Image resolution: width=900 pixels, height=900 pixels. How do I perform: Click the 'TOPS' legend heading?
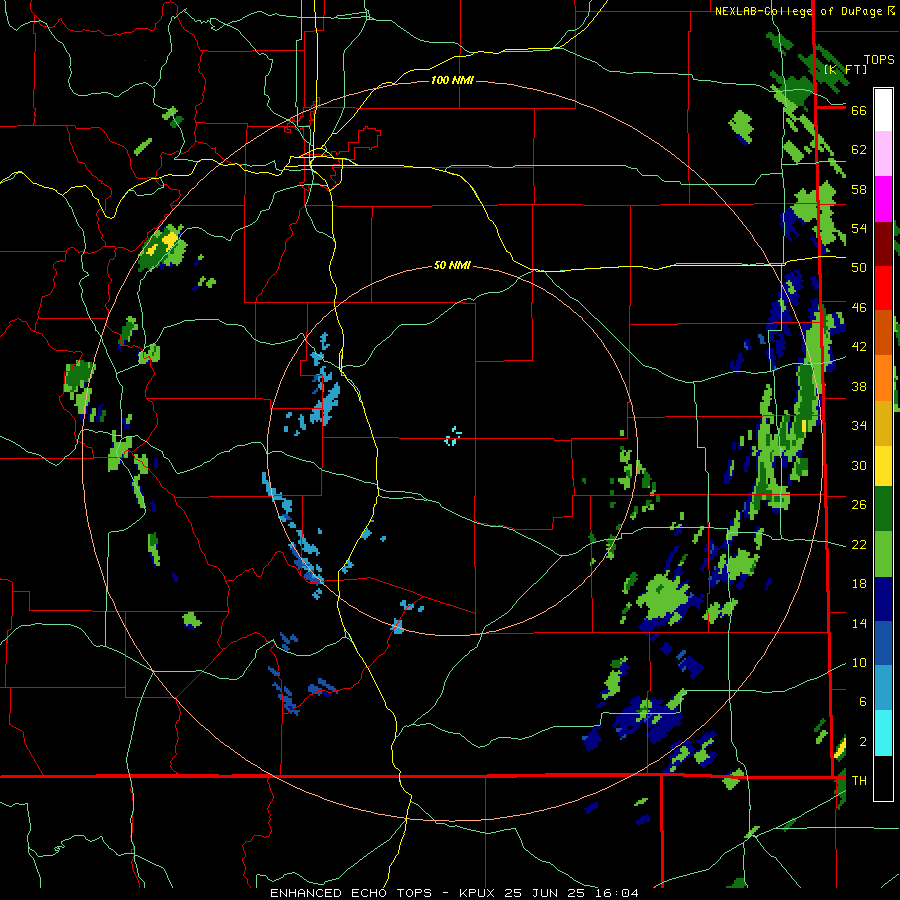tap(879, 60)
